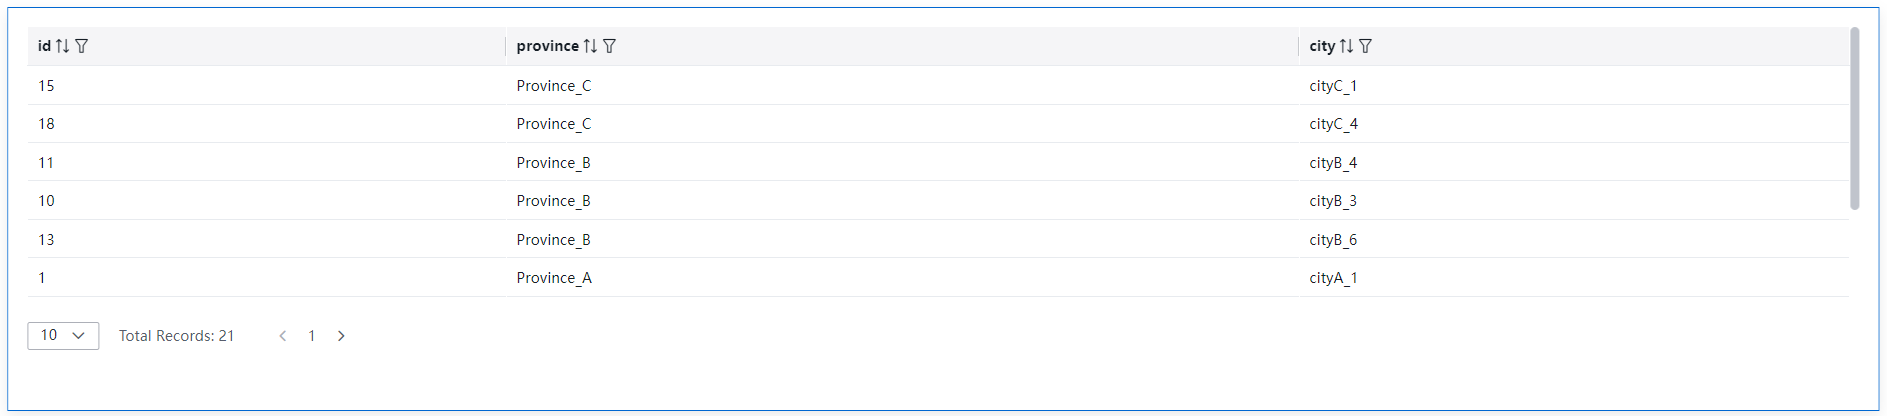Select cityB_6 cell
The width and height of the screenshot is (1887, 416).
click(1333, 240)
